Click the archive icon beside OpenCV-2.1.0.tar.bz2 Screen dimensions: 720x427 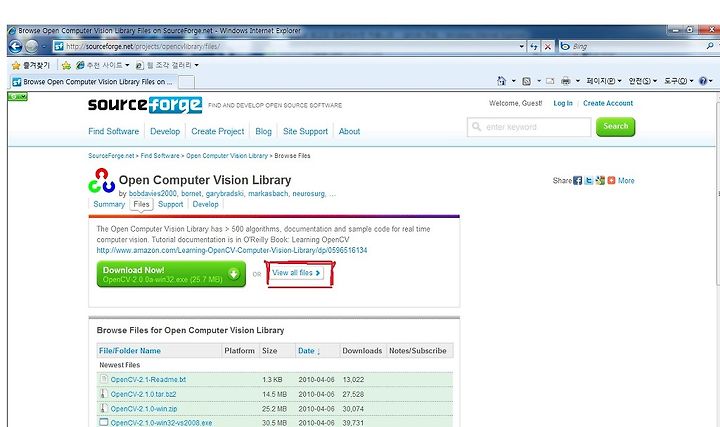(x=104, y=393)
